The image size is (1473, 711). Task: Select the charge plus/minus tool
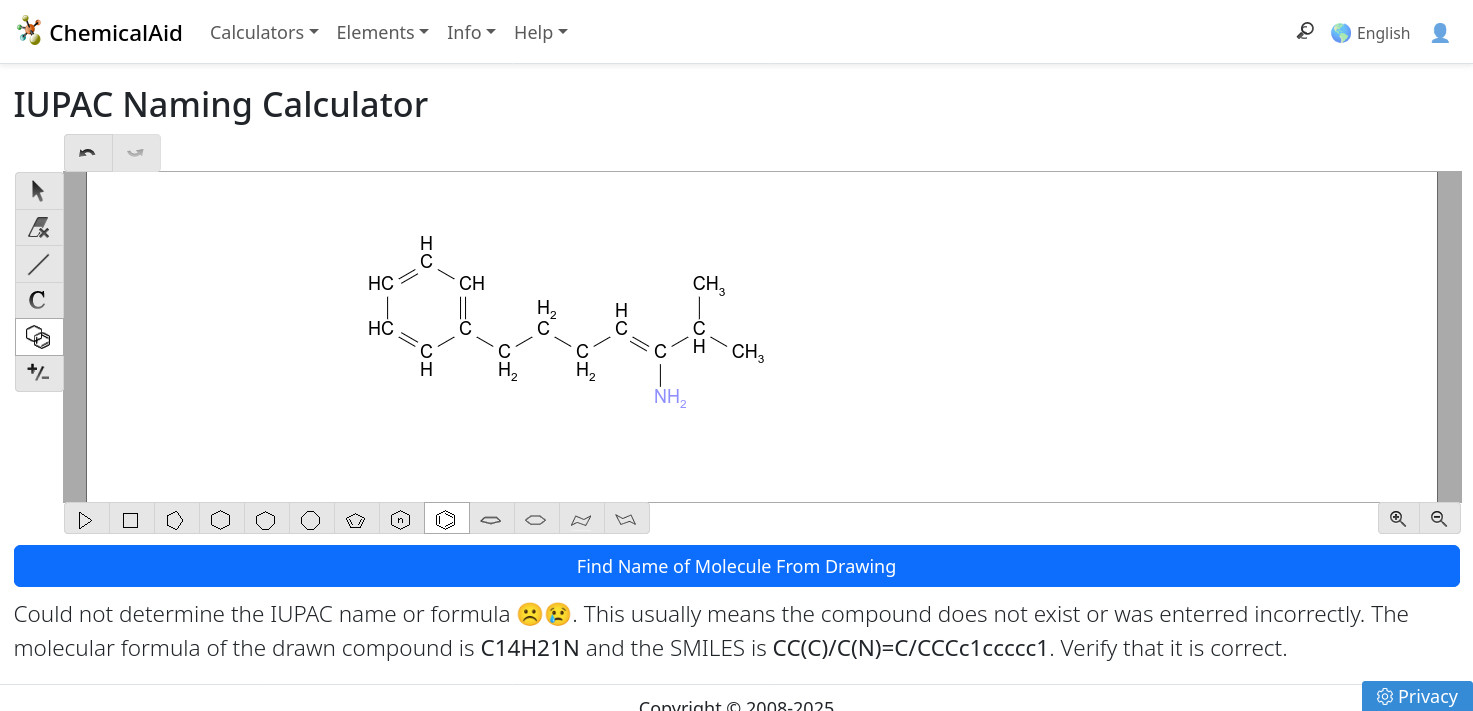coord(39,373)
